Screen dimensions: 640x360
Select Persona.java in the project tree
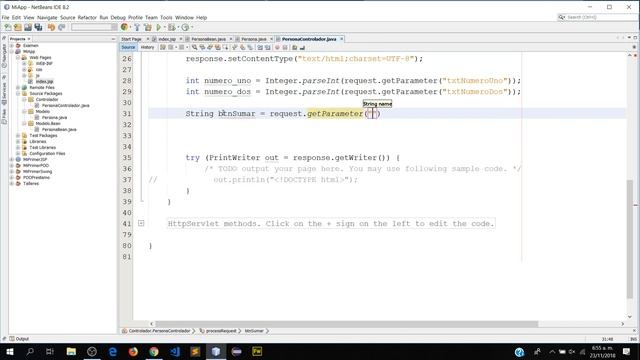coord(54,118)
